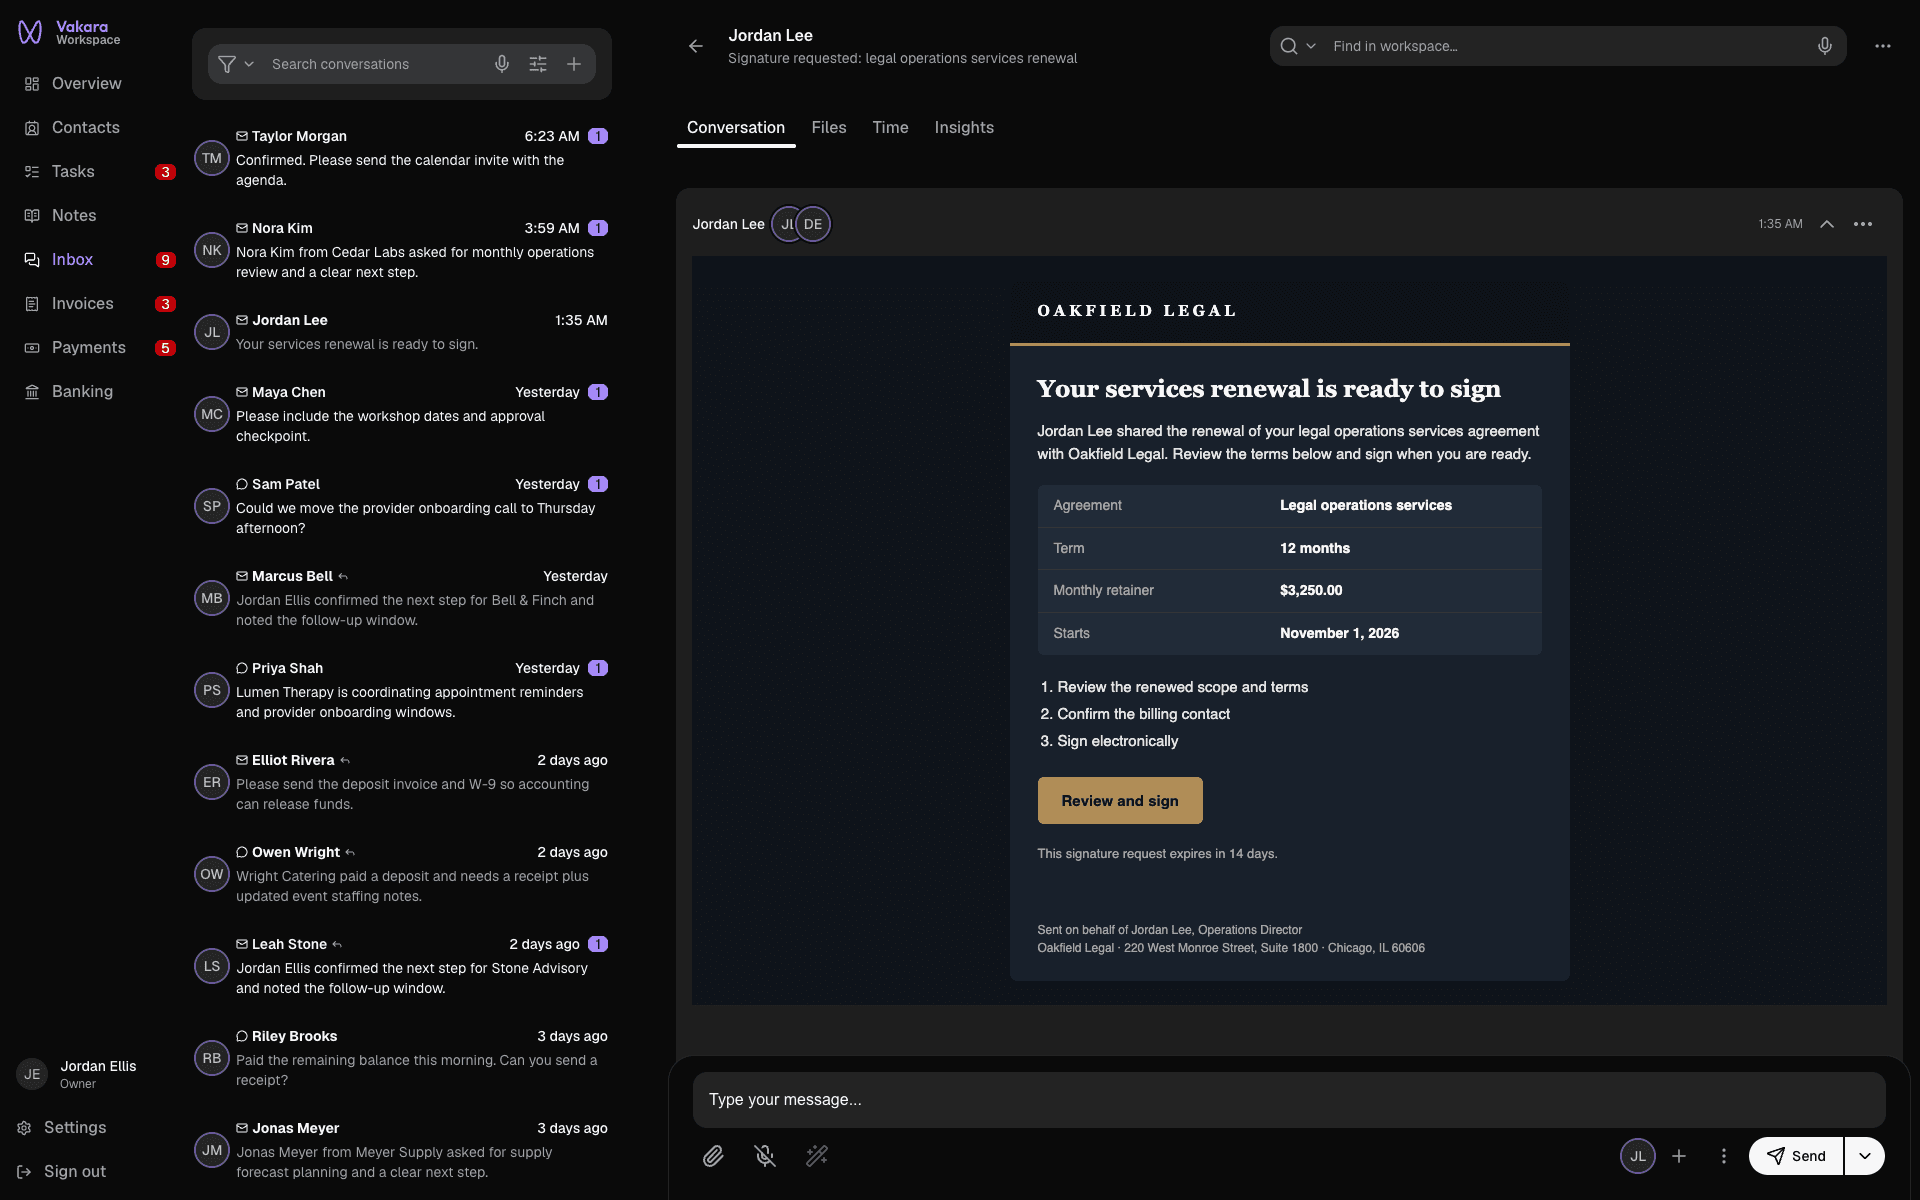Add recipient with composer plus icon
Screen dimensions: 1920x1200
1679,1156
